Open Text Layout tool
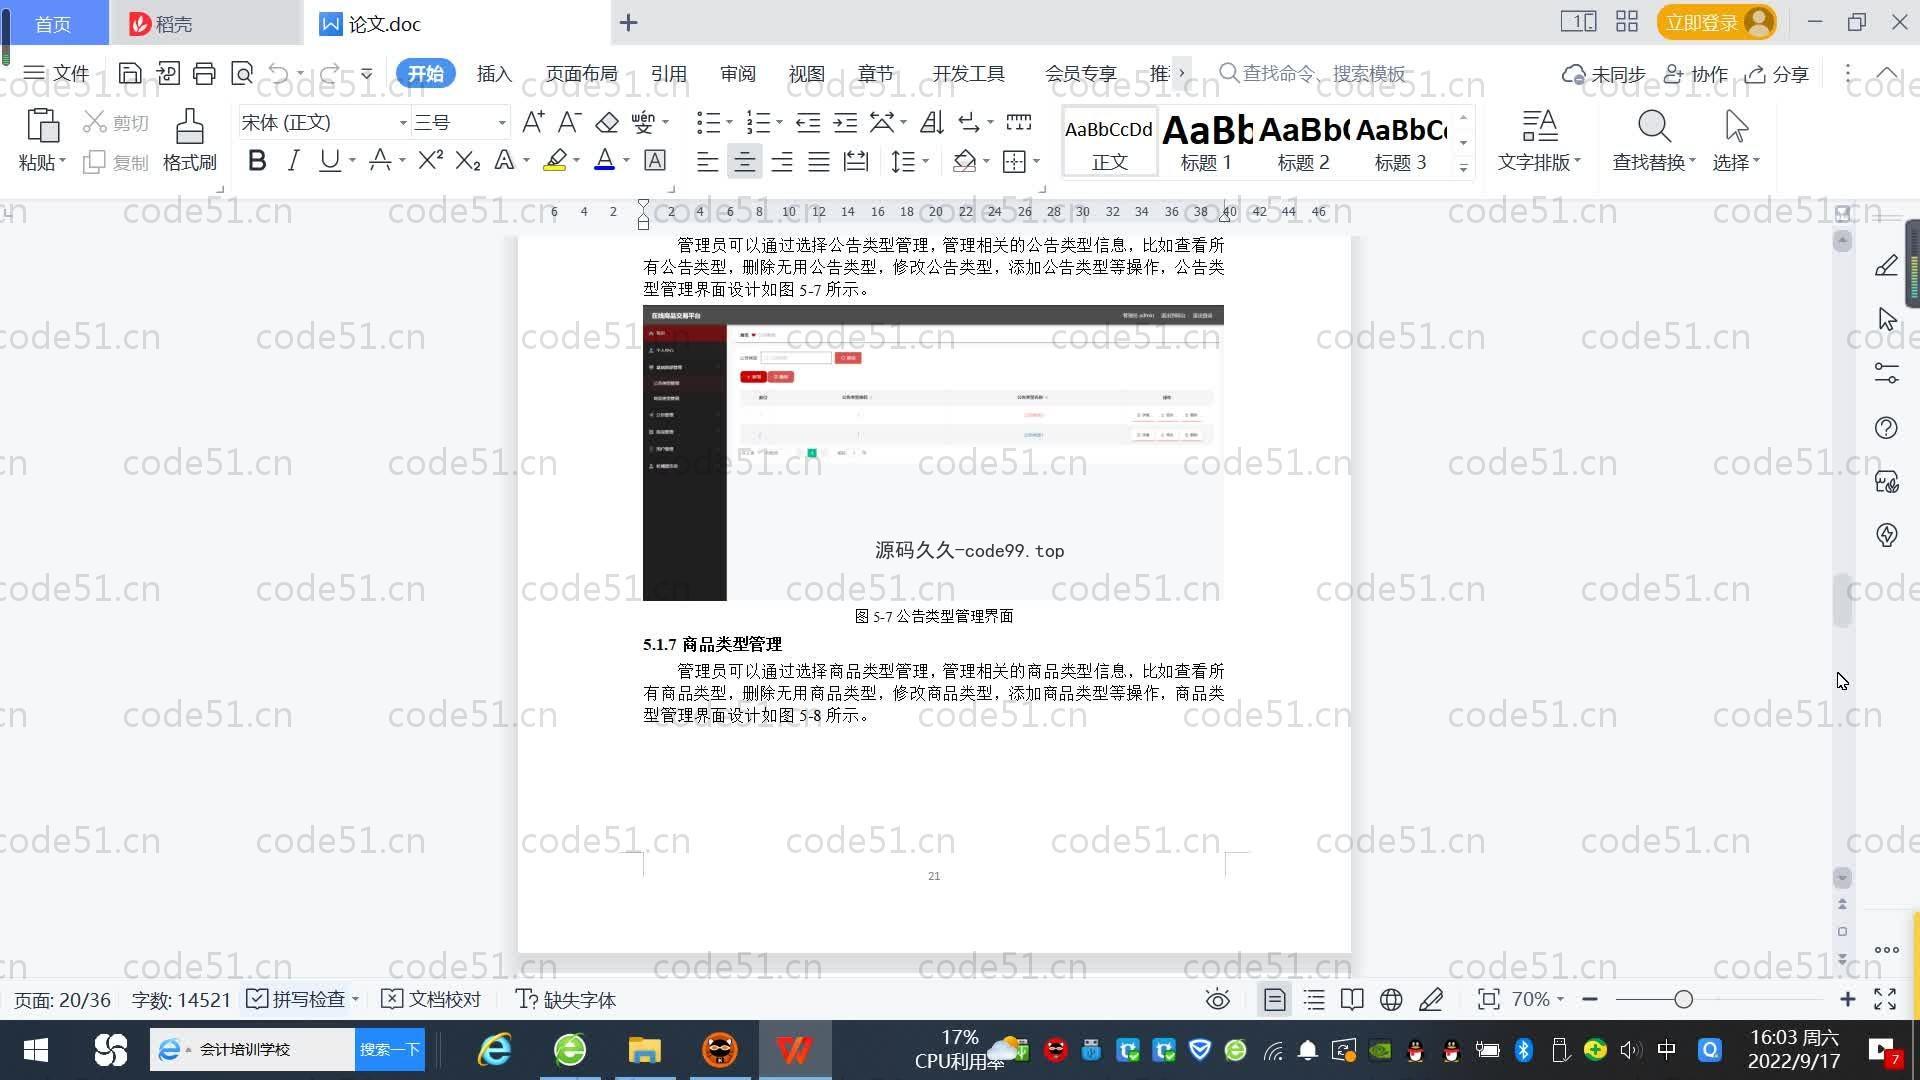The image size is (1920, 1080). pos(1539,140)
